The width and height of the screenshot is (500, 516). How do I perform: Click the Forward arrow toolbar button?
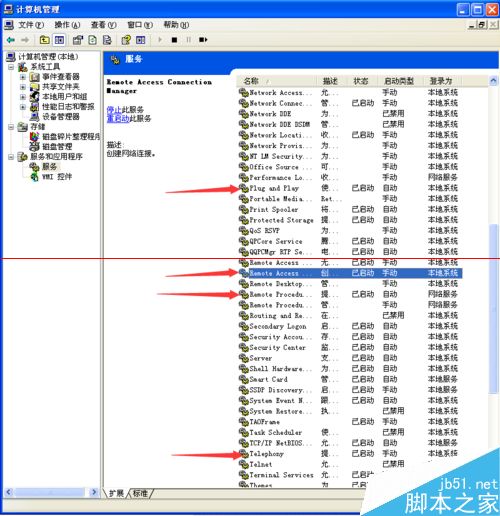click(25, 40)
